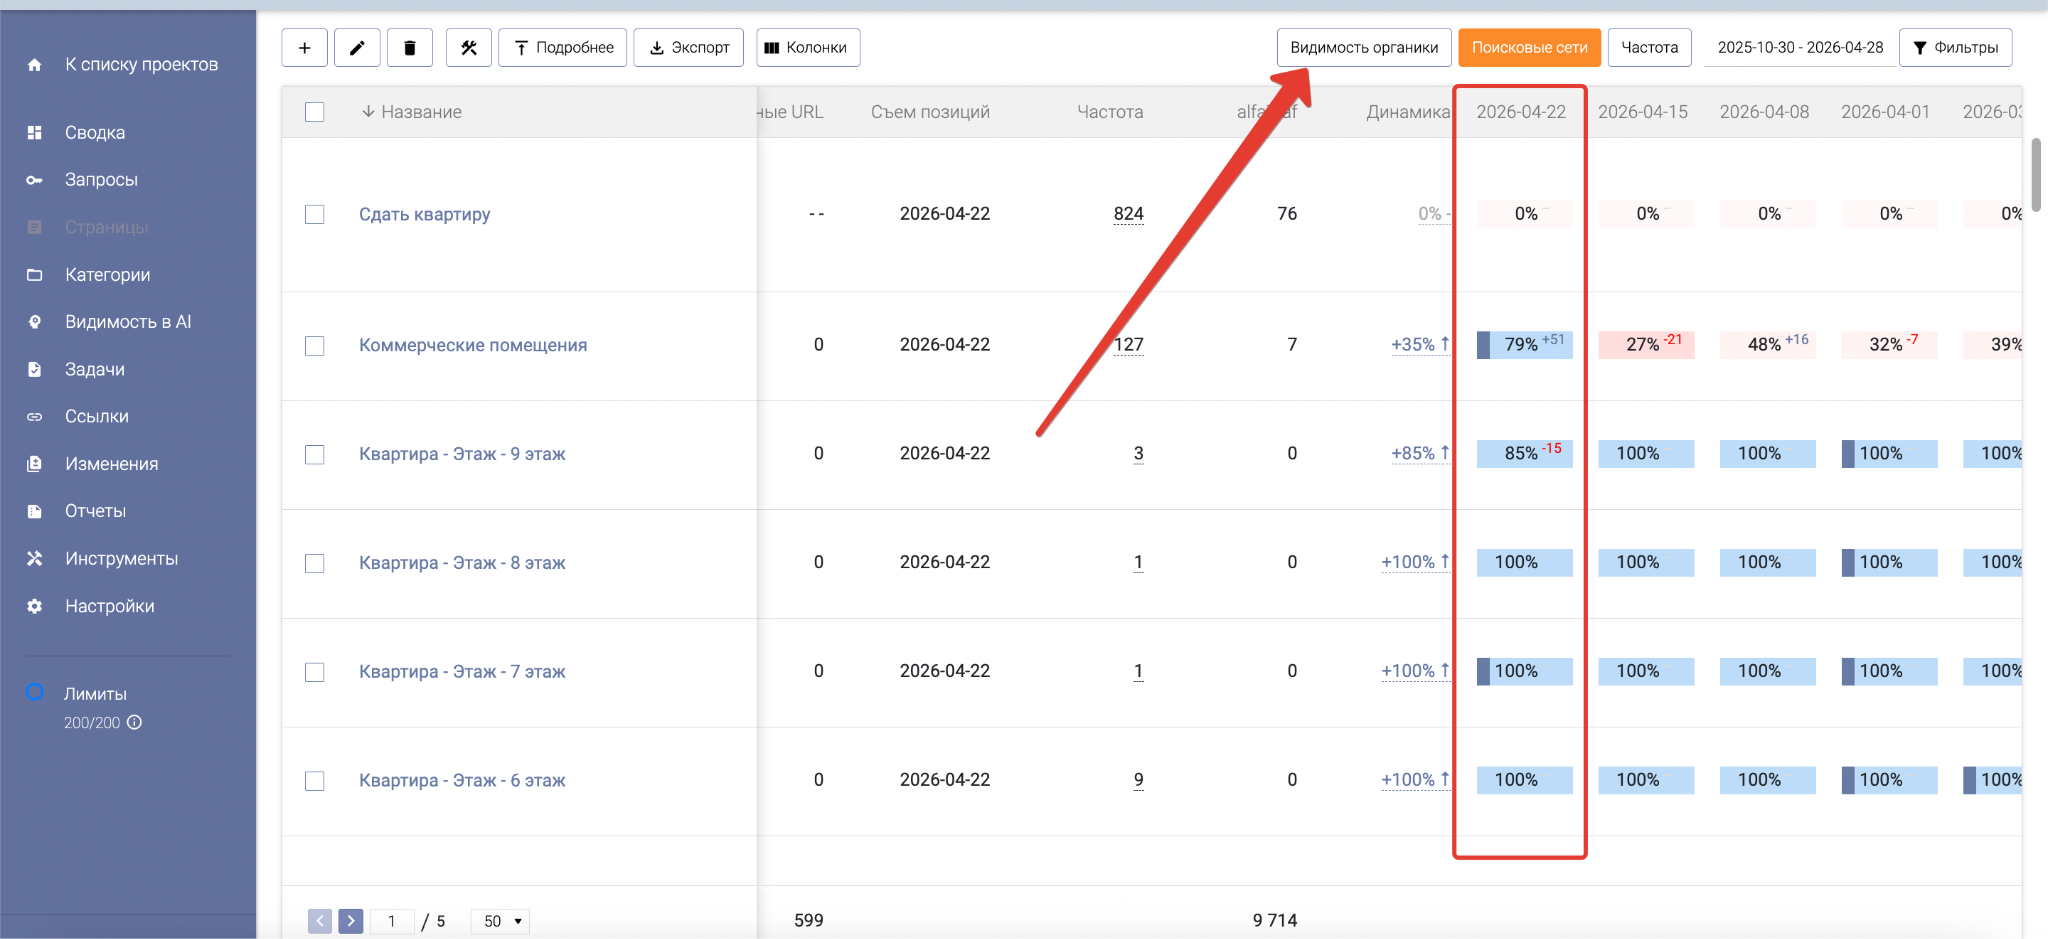Screen dimensions: 2048x939
Task: Click the pencil edit icon
Action: [x=357, y=48]
